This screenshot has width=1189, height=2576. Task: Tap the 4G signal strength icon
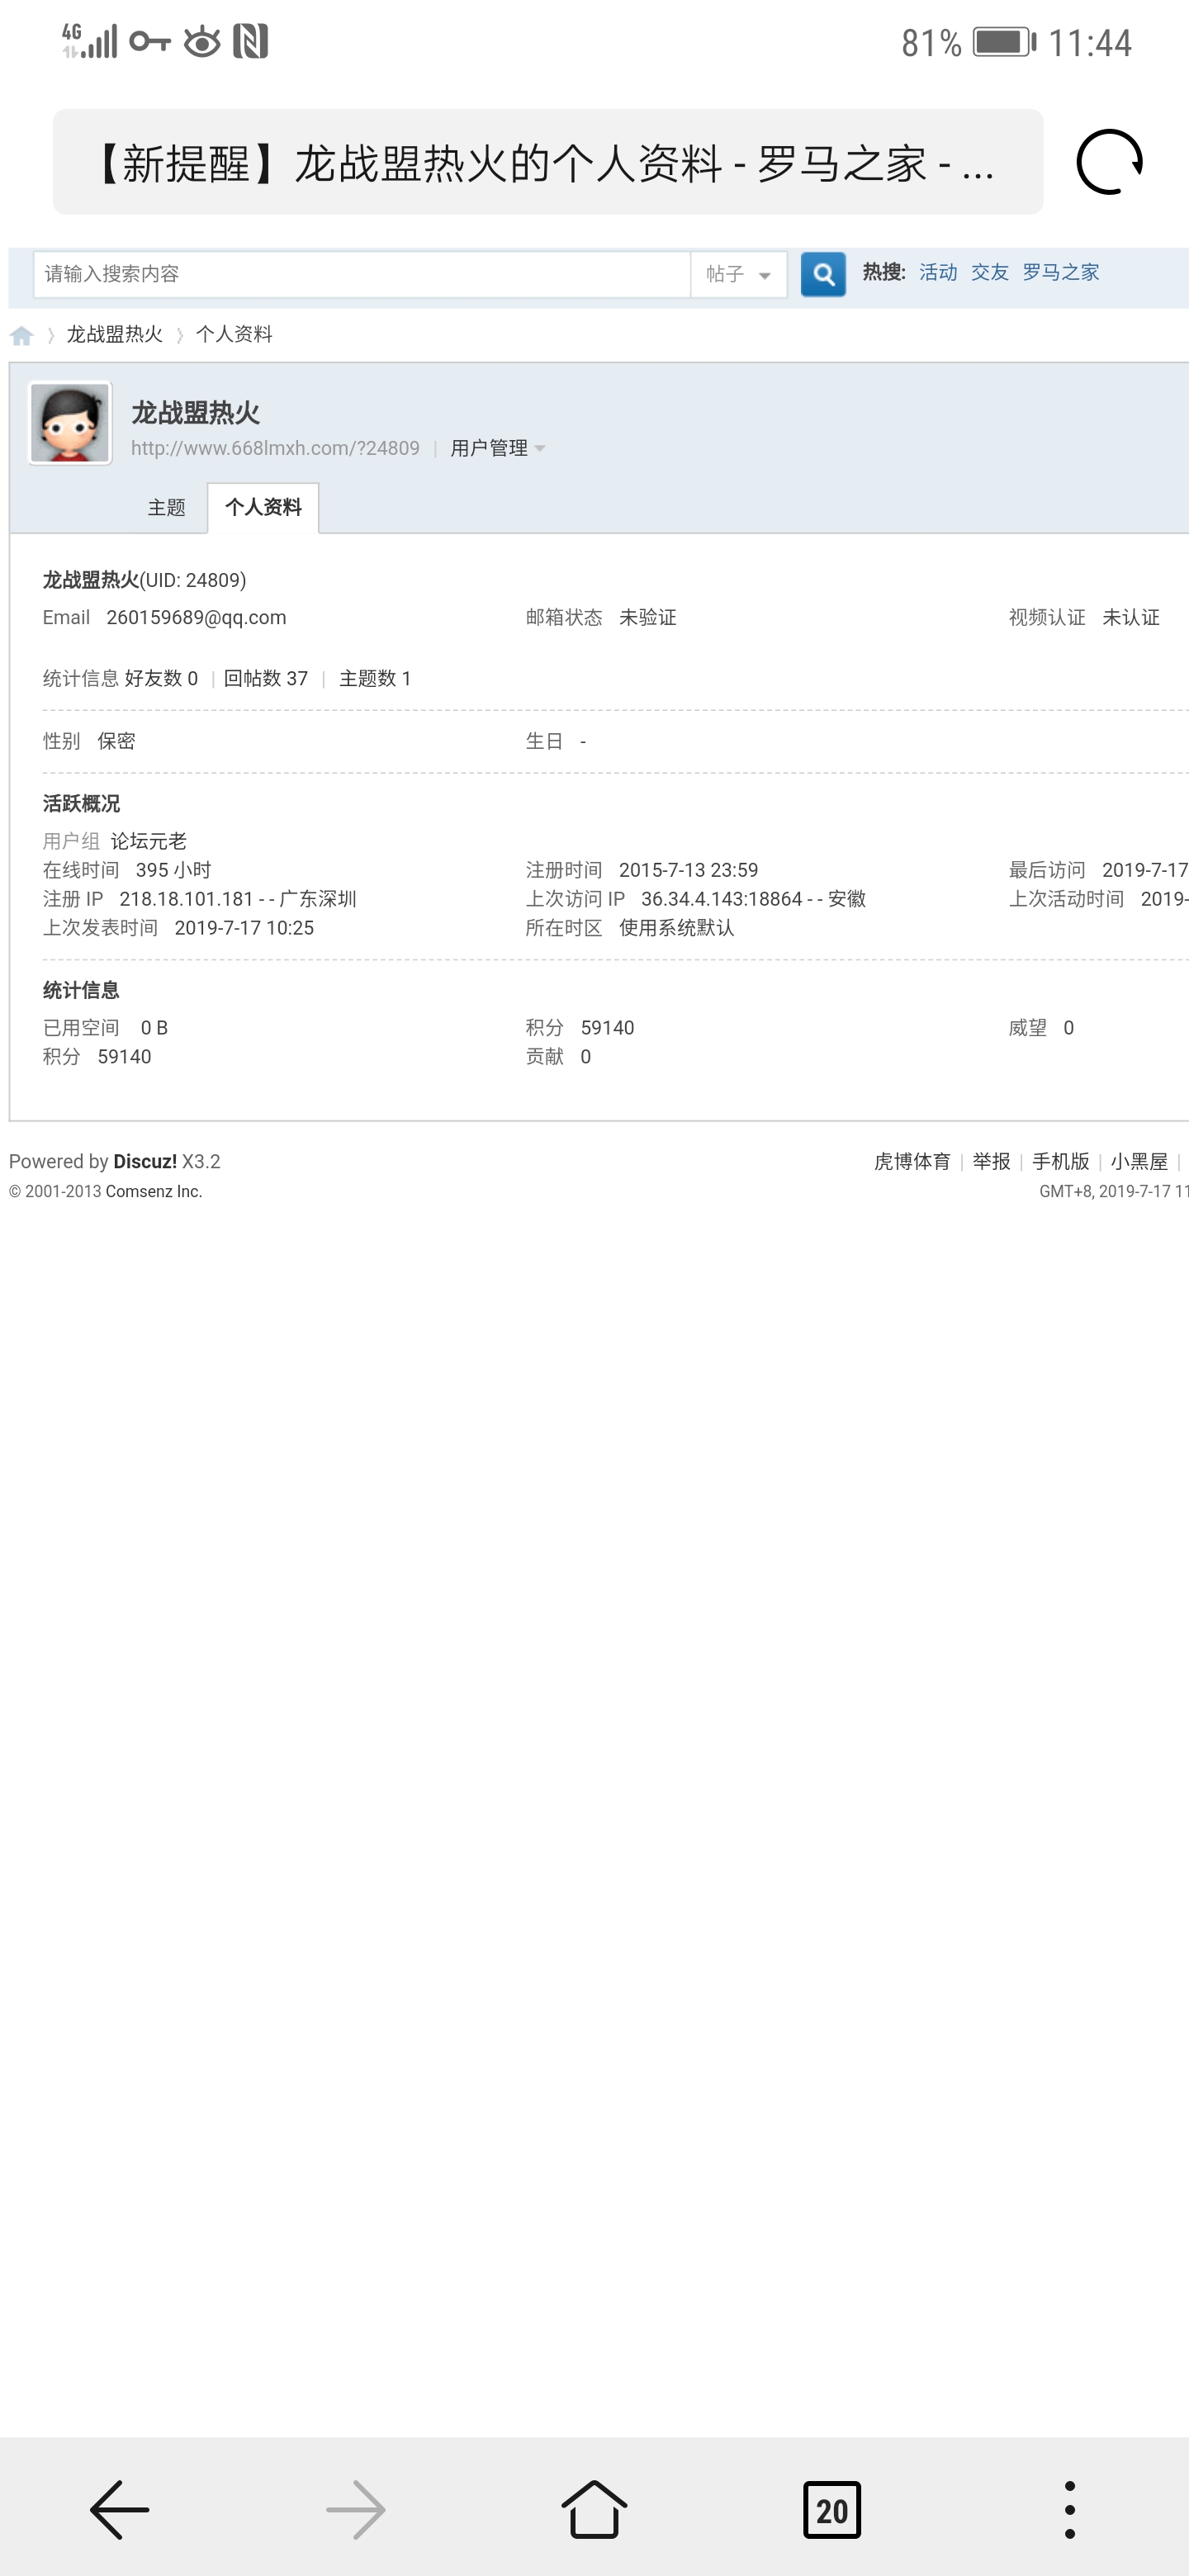pos(89,41)
